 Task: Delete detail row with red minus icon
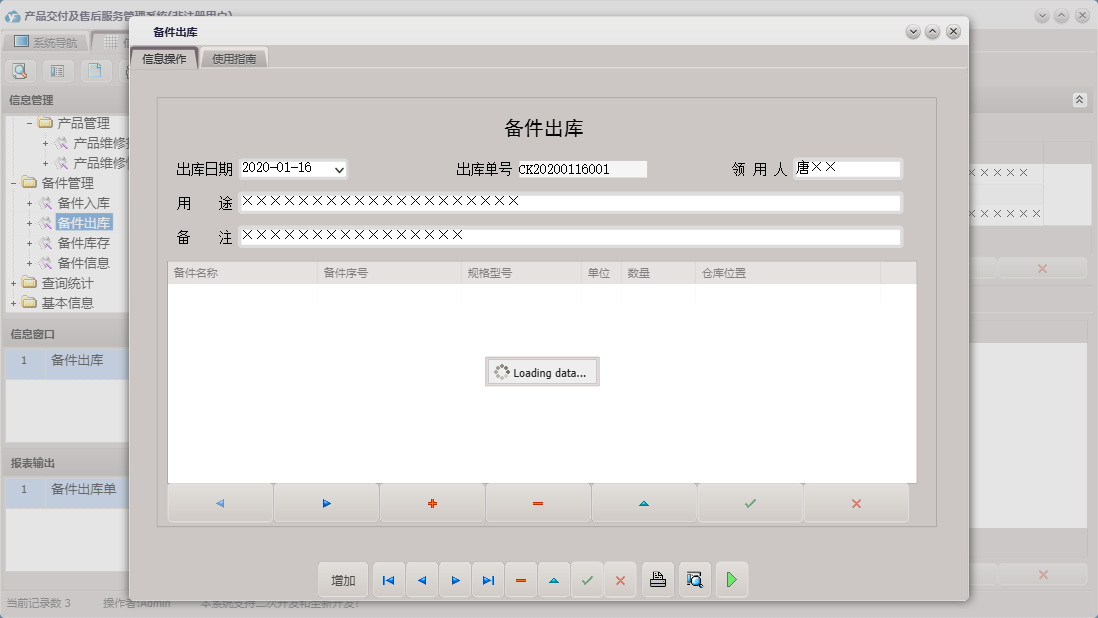(538, 503)
